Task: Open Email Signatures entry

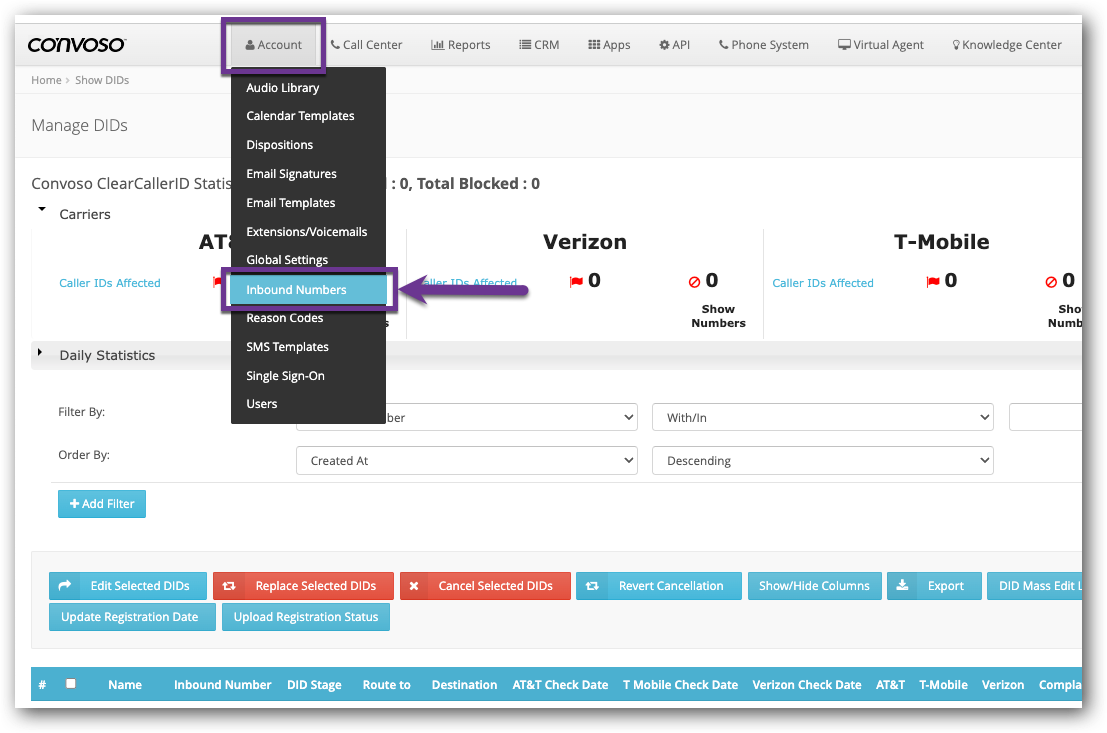Action: [309, 174]
